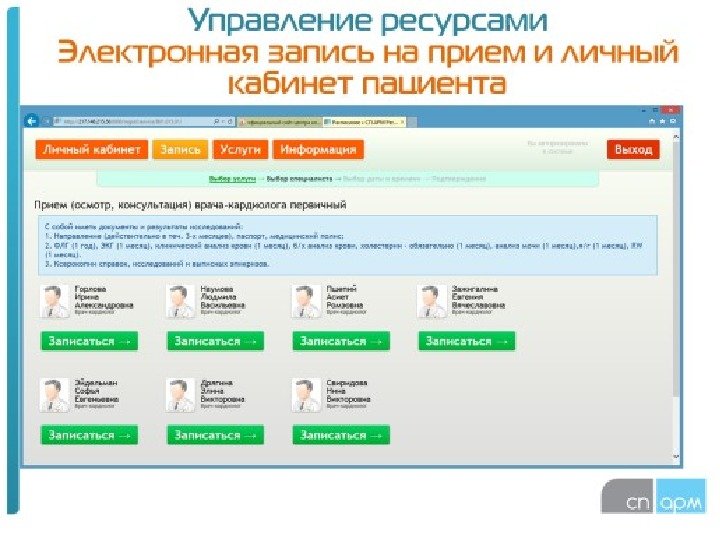Select the name Эйдельман Софья Евгеньевна

pyautogui.click(x=96, y=391)
